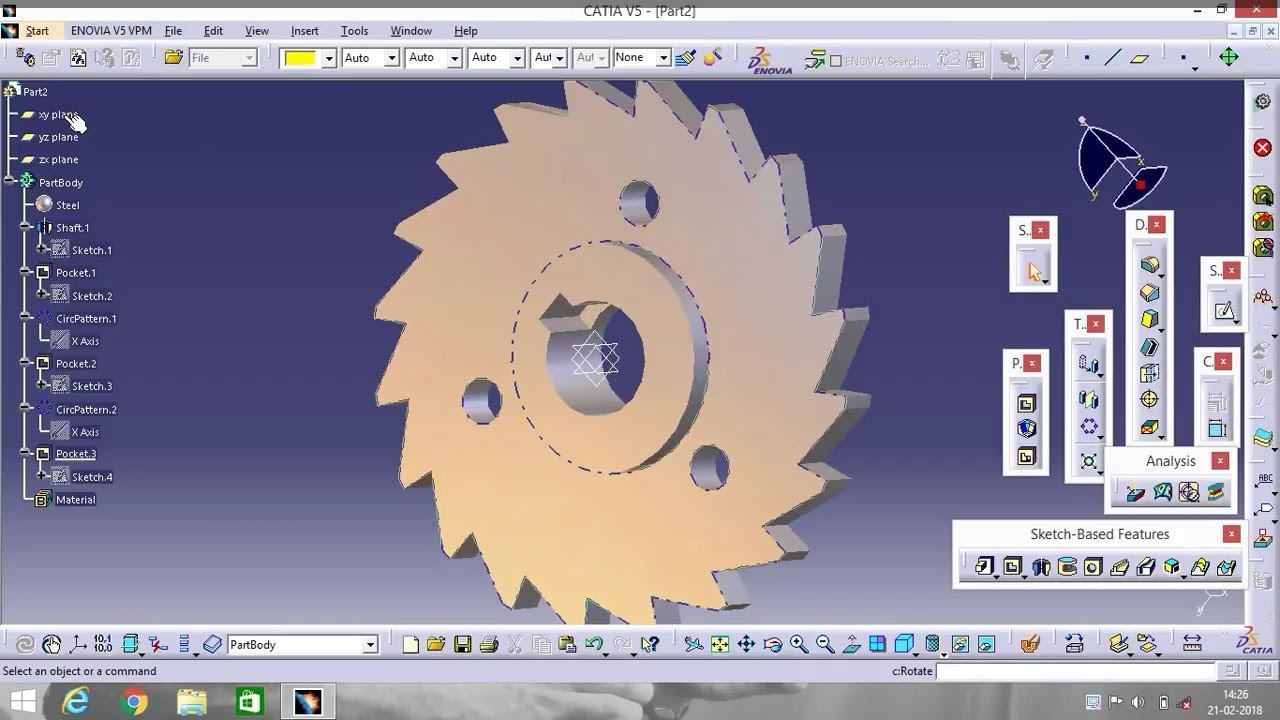Screen dimensions: 1280x720
Task: Select the Slot tool in Sketch-Based Features
Action: click(x=1146, y=567)
